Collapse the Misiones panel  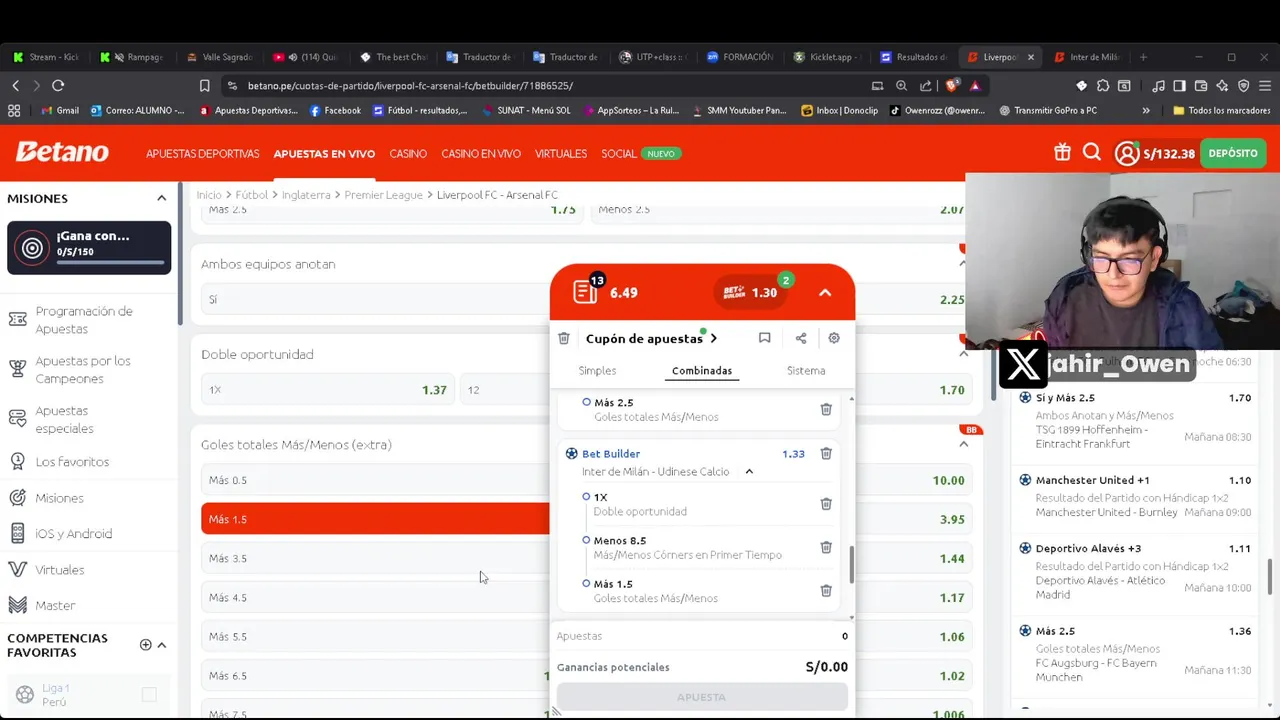pos(161,198)
